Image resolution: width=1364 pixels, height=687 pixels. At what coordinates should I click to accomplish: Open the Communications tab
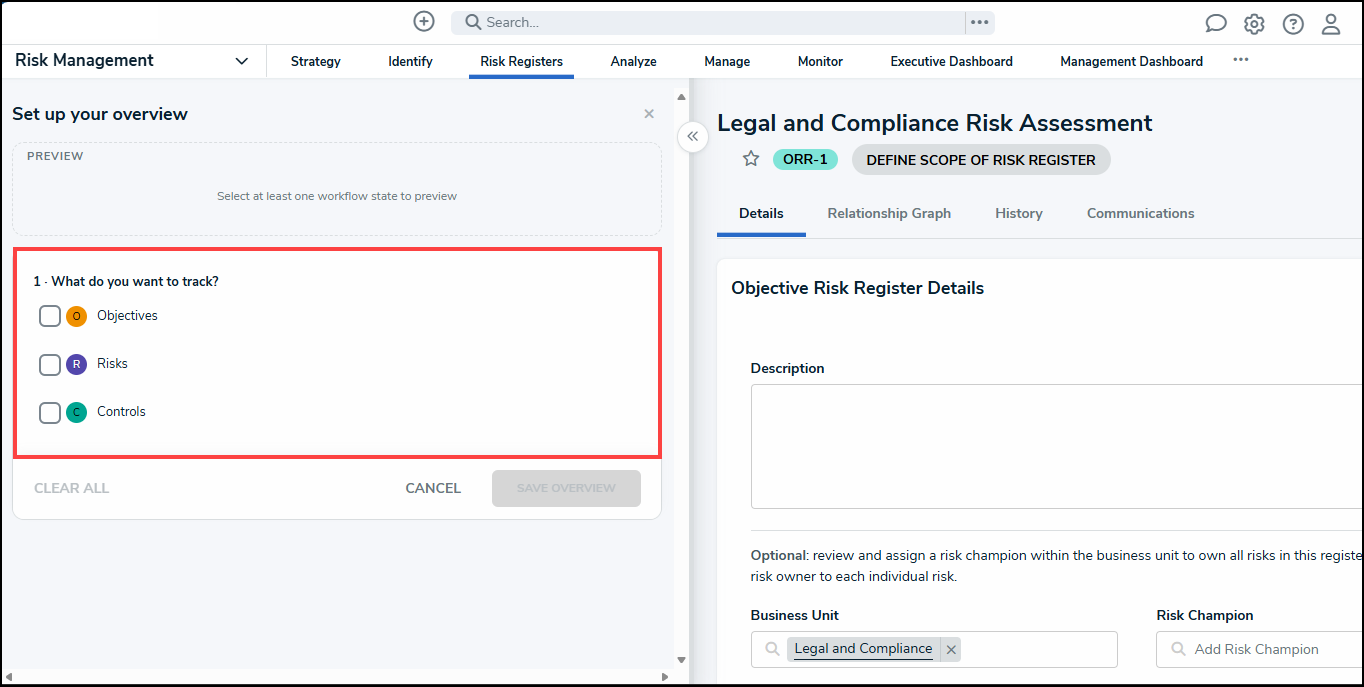pyautogui.click(x=1141, y=213)
